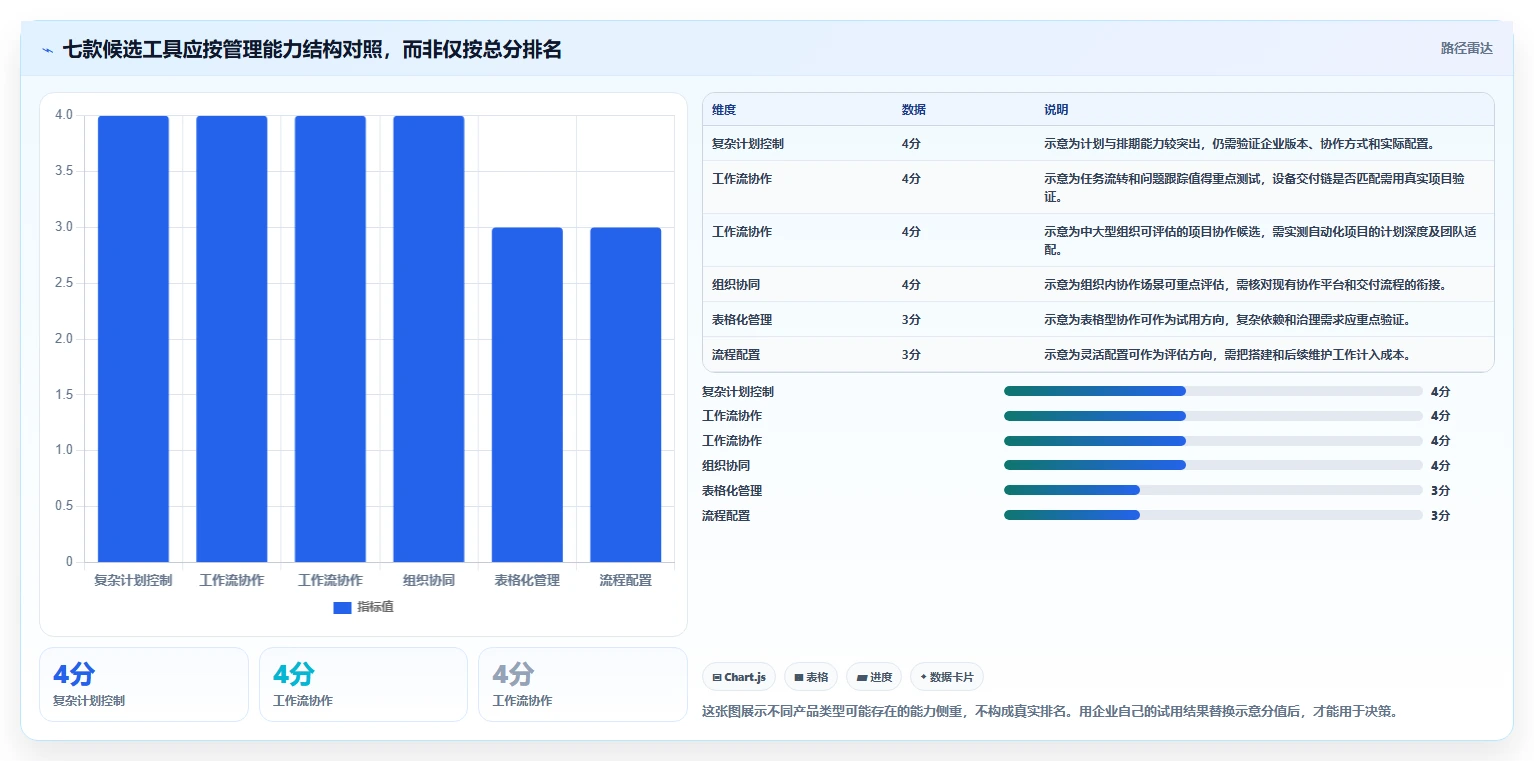Click the 组织协同 x-axis label
1534x761 pixels.
[429, 580]
